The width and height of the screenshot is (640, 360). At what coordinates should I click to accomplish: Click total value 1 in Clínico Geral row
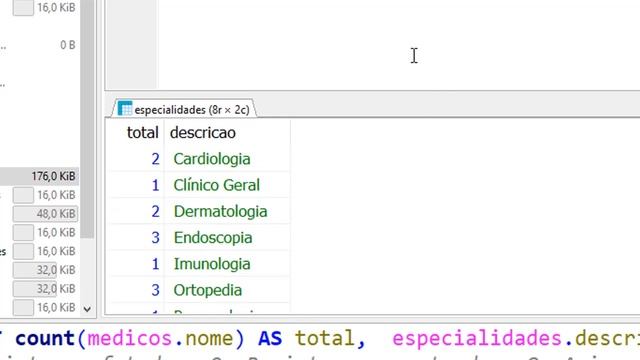tap(156, 185)
